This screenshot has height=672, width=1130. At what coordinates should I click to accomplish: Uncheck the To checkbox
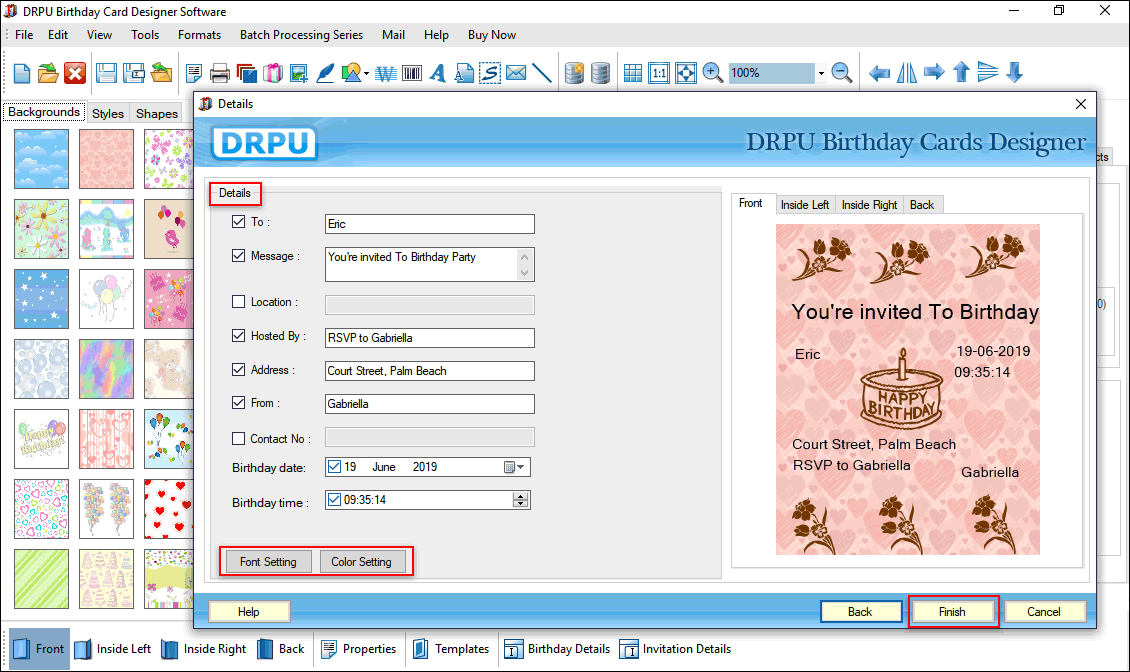tap(239, 221)
